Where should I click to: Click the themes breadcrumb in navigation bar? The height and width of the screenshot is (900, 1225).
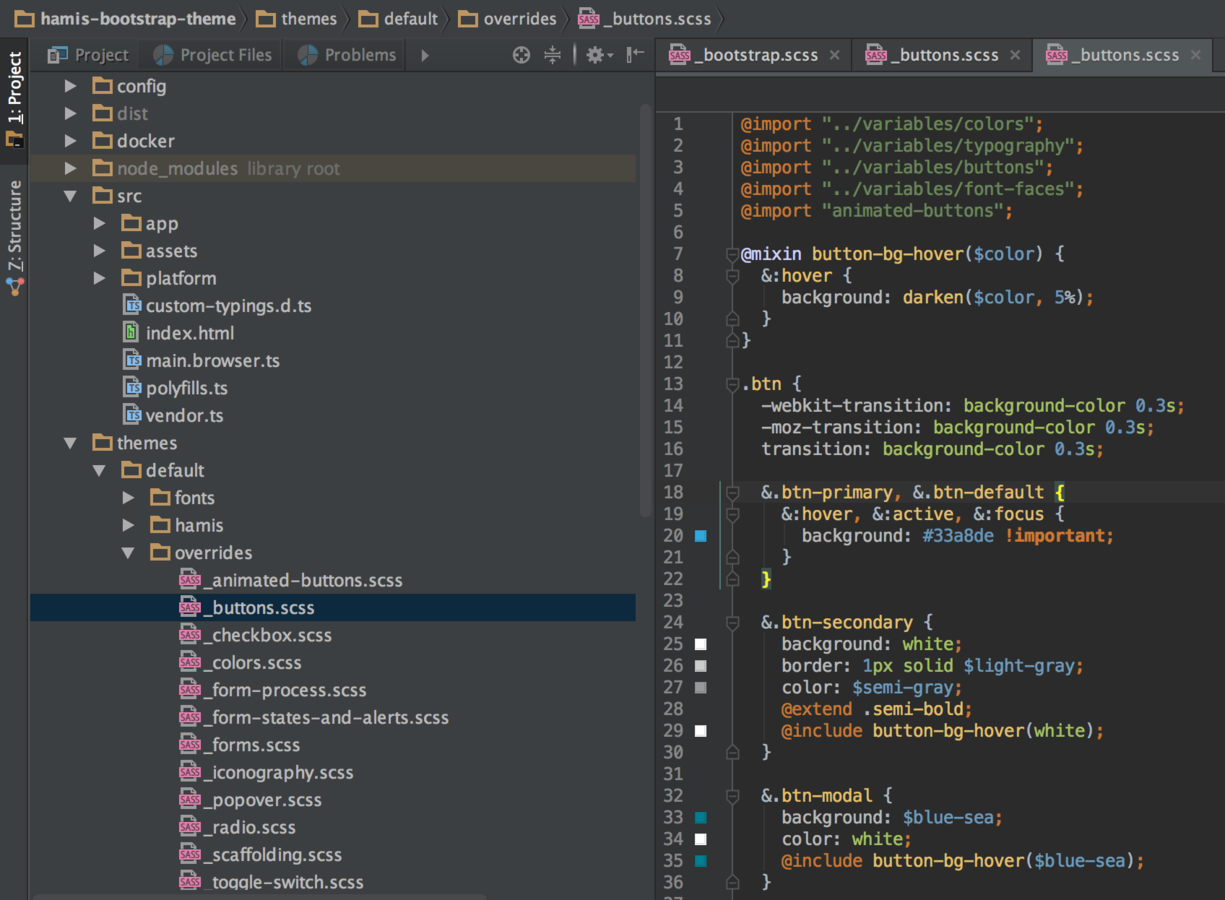[308, 19]
